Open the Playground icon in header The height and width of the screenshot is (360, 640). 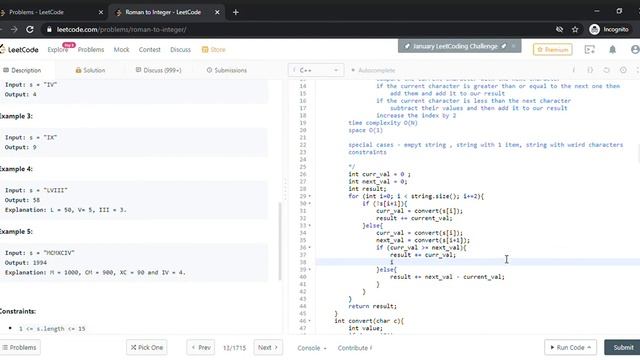tap(589, 49)
